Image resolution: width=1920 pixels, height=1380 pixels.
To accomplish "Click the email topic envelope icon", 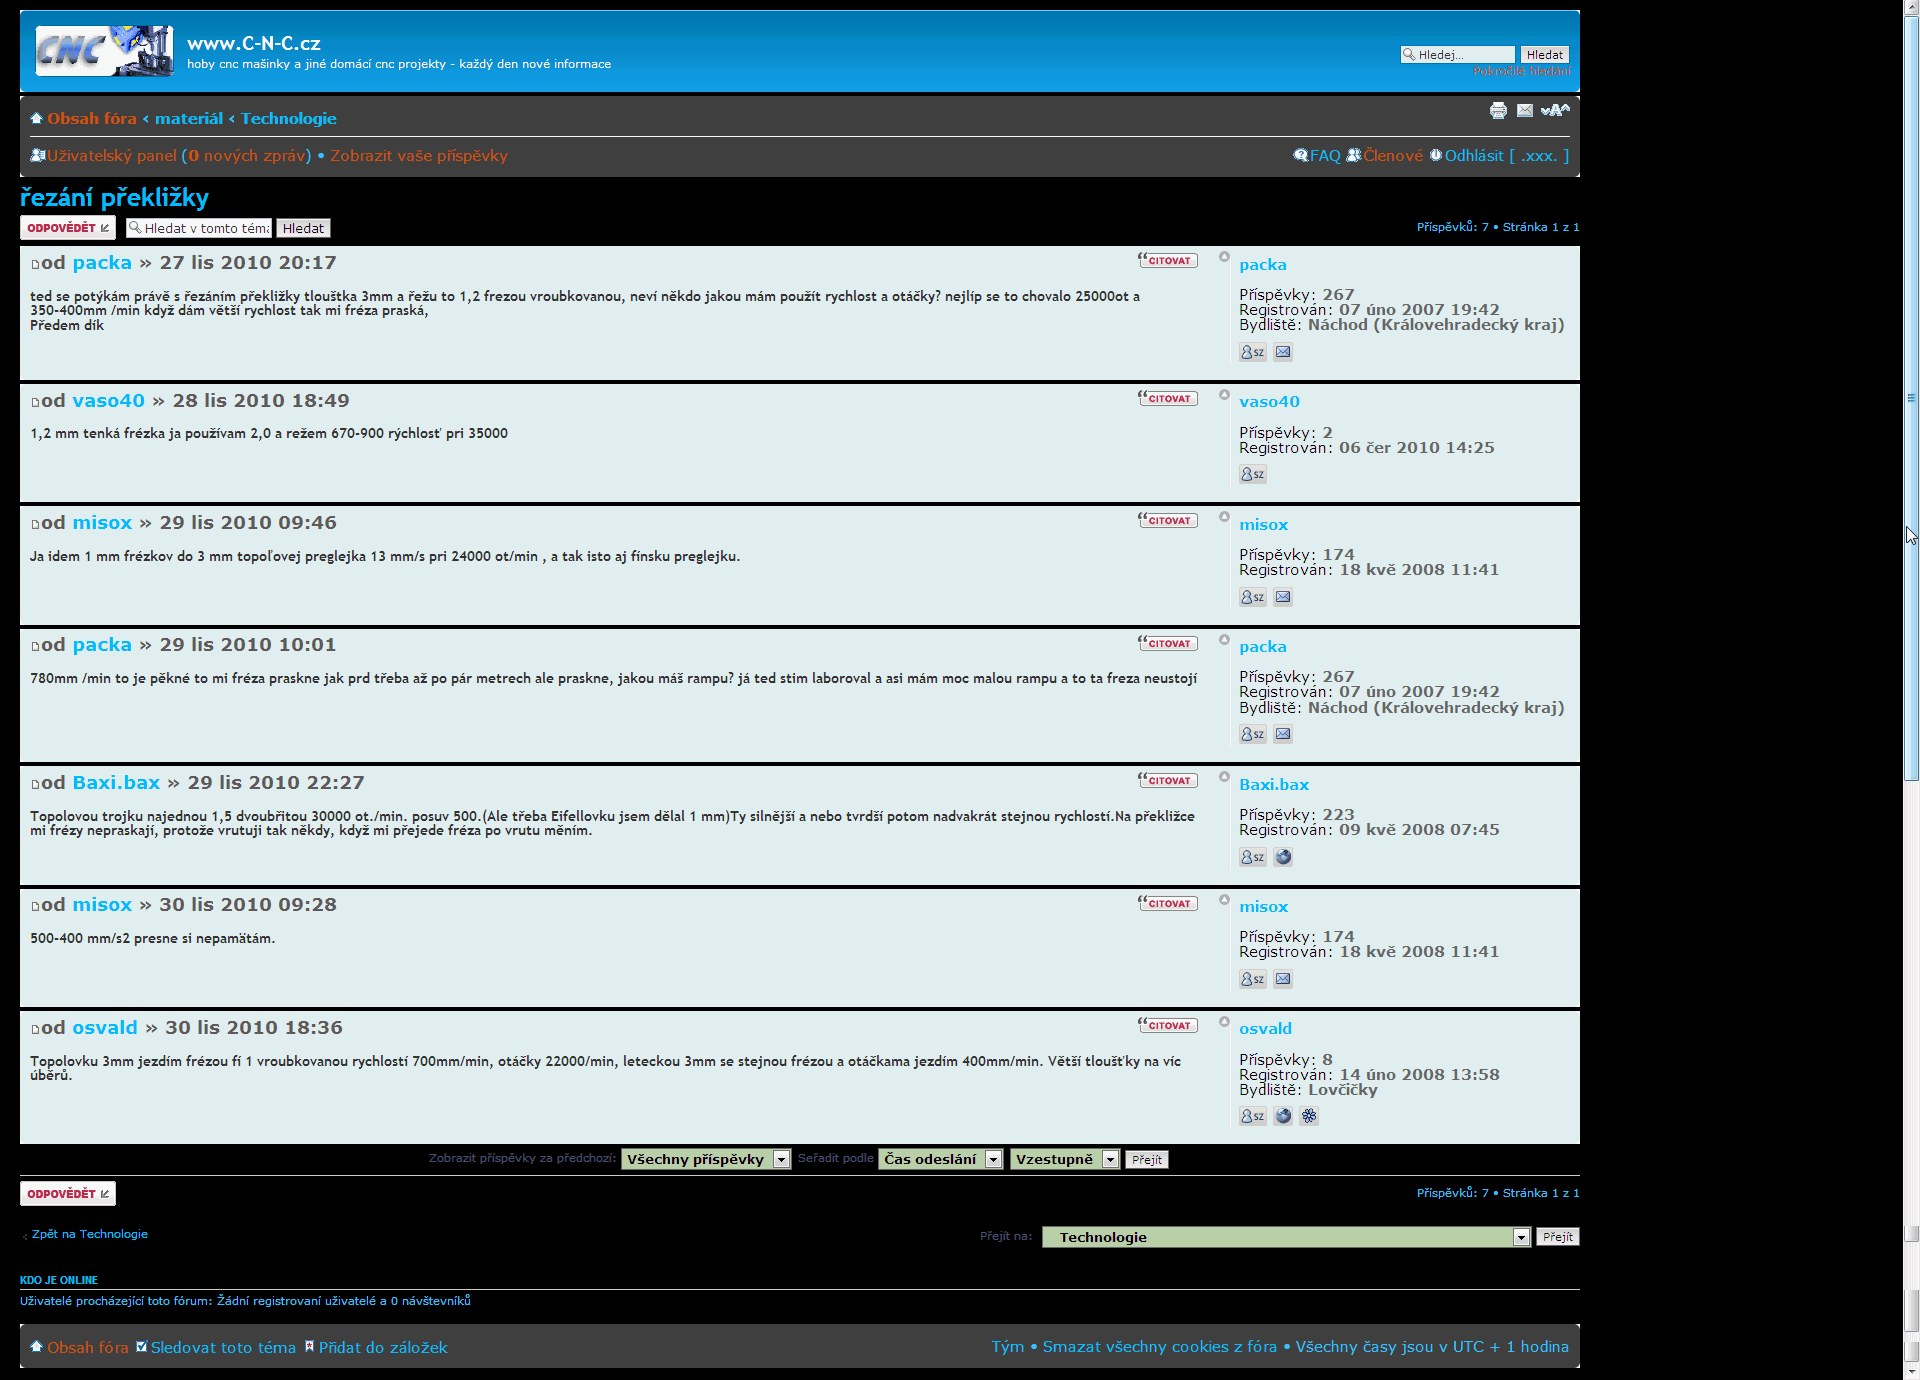I will (1524, 111).
